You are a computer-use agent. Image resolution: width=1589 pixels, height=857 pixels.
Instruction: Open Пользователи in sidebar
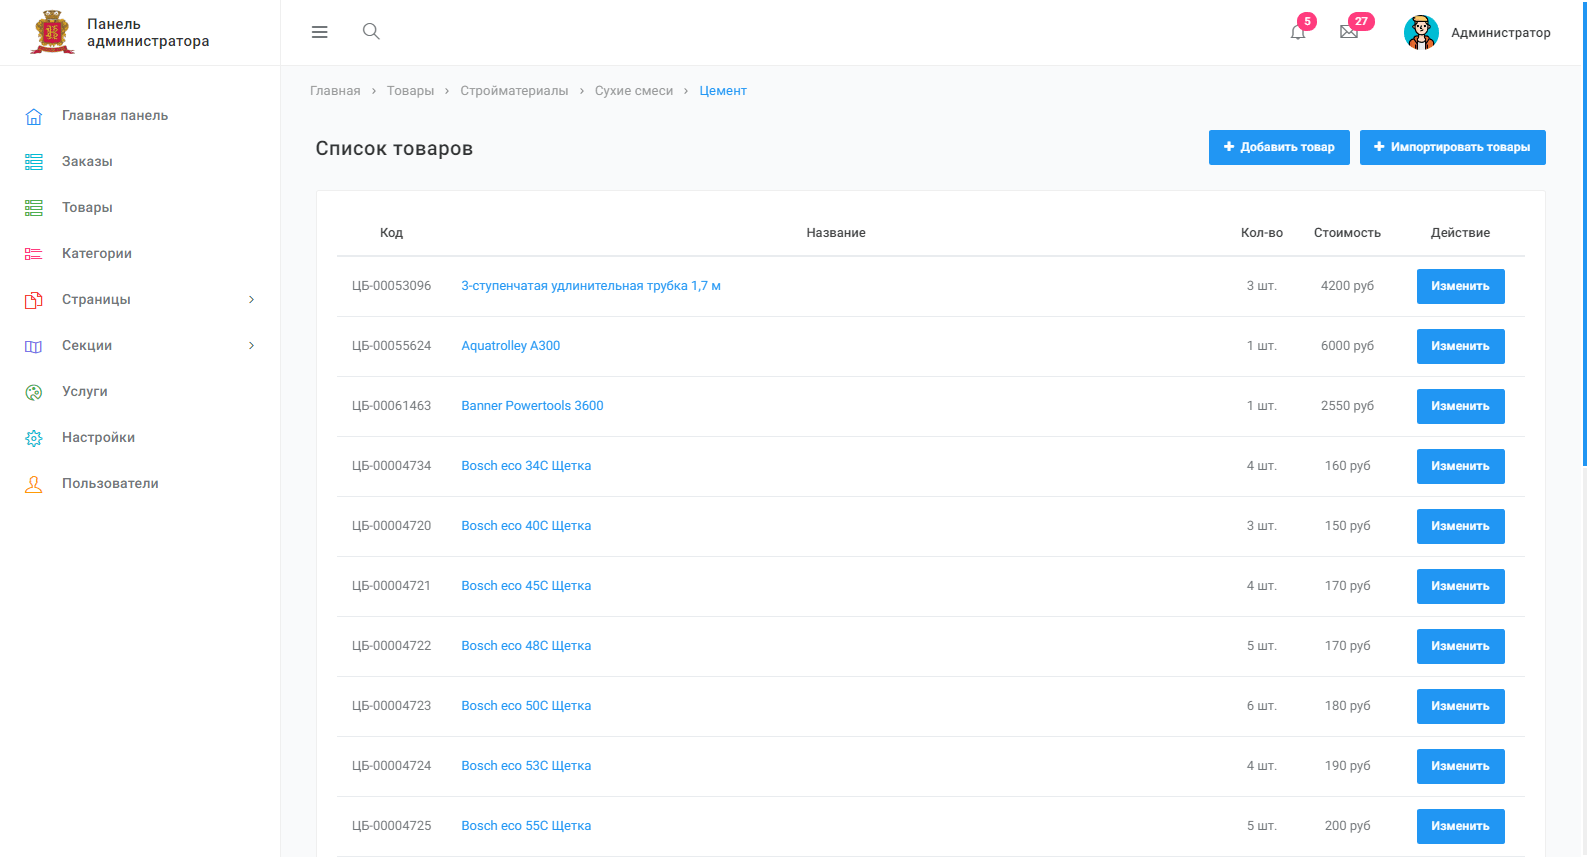pos(110,484)
